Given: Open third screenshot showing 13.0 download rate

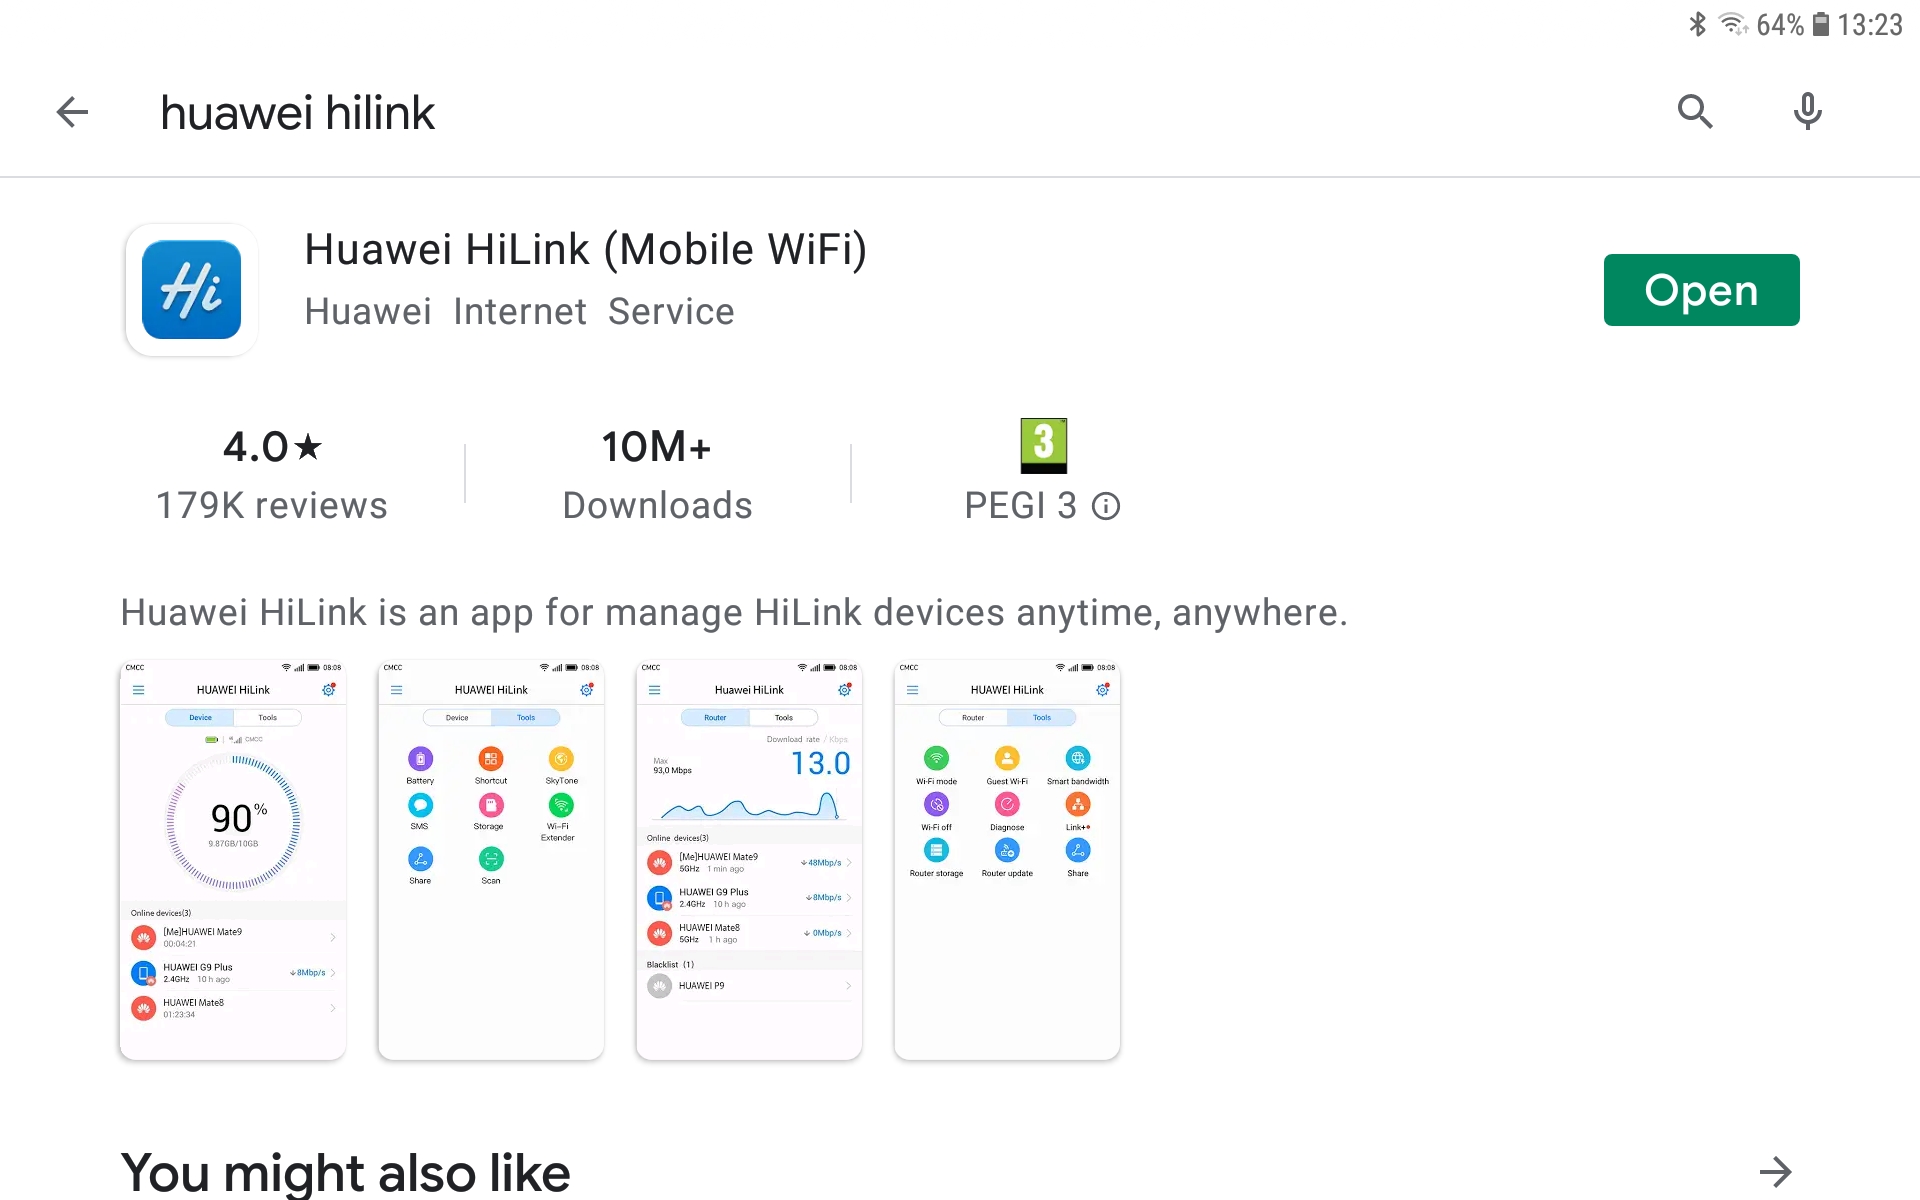Looking at the screenshot, I should click(x=749, y=860).
